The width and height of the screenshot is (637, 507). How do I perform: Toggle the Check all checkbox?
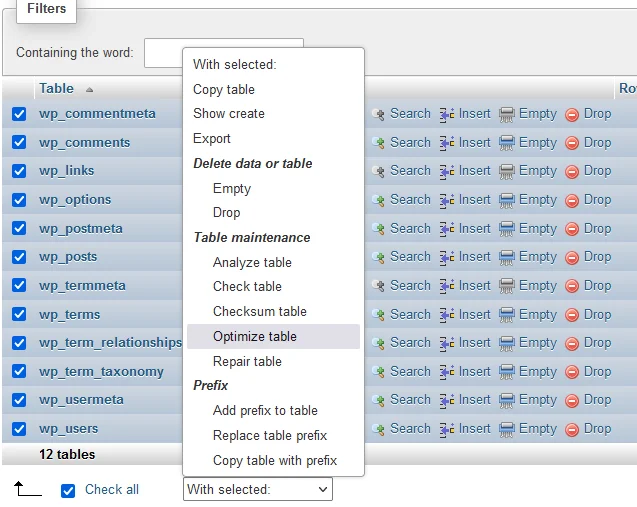point(68,491)
